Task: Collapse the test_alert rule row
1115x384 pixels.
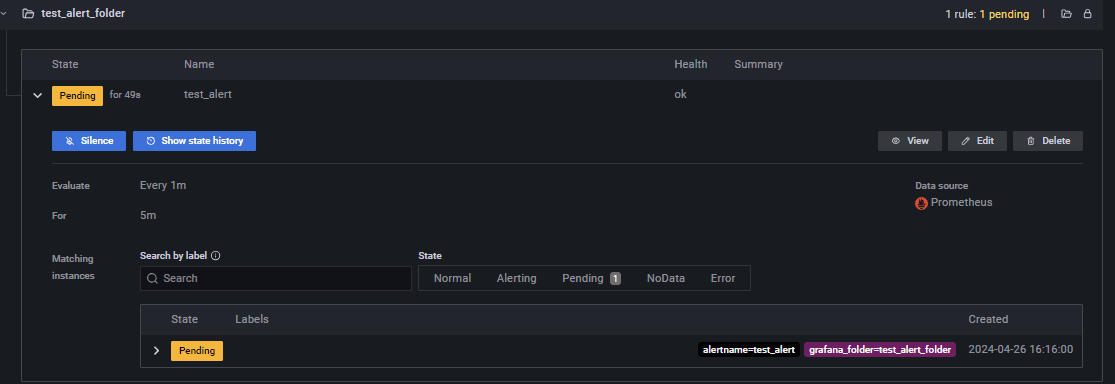Action: pos(38,95)
